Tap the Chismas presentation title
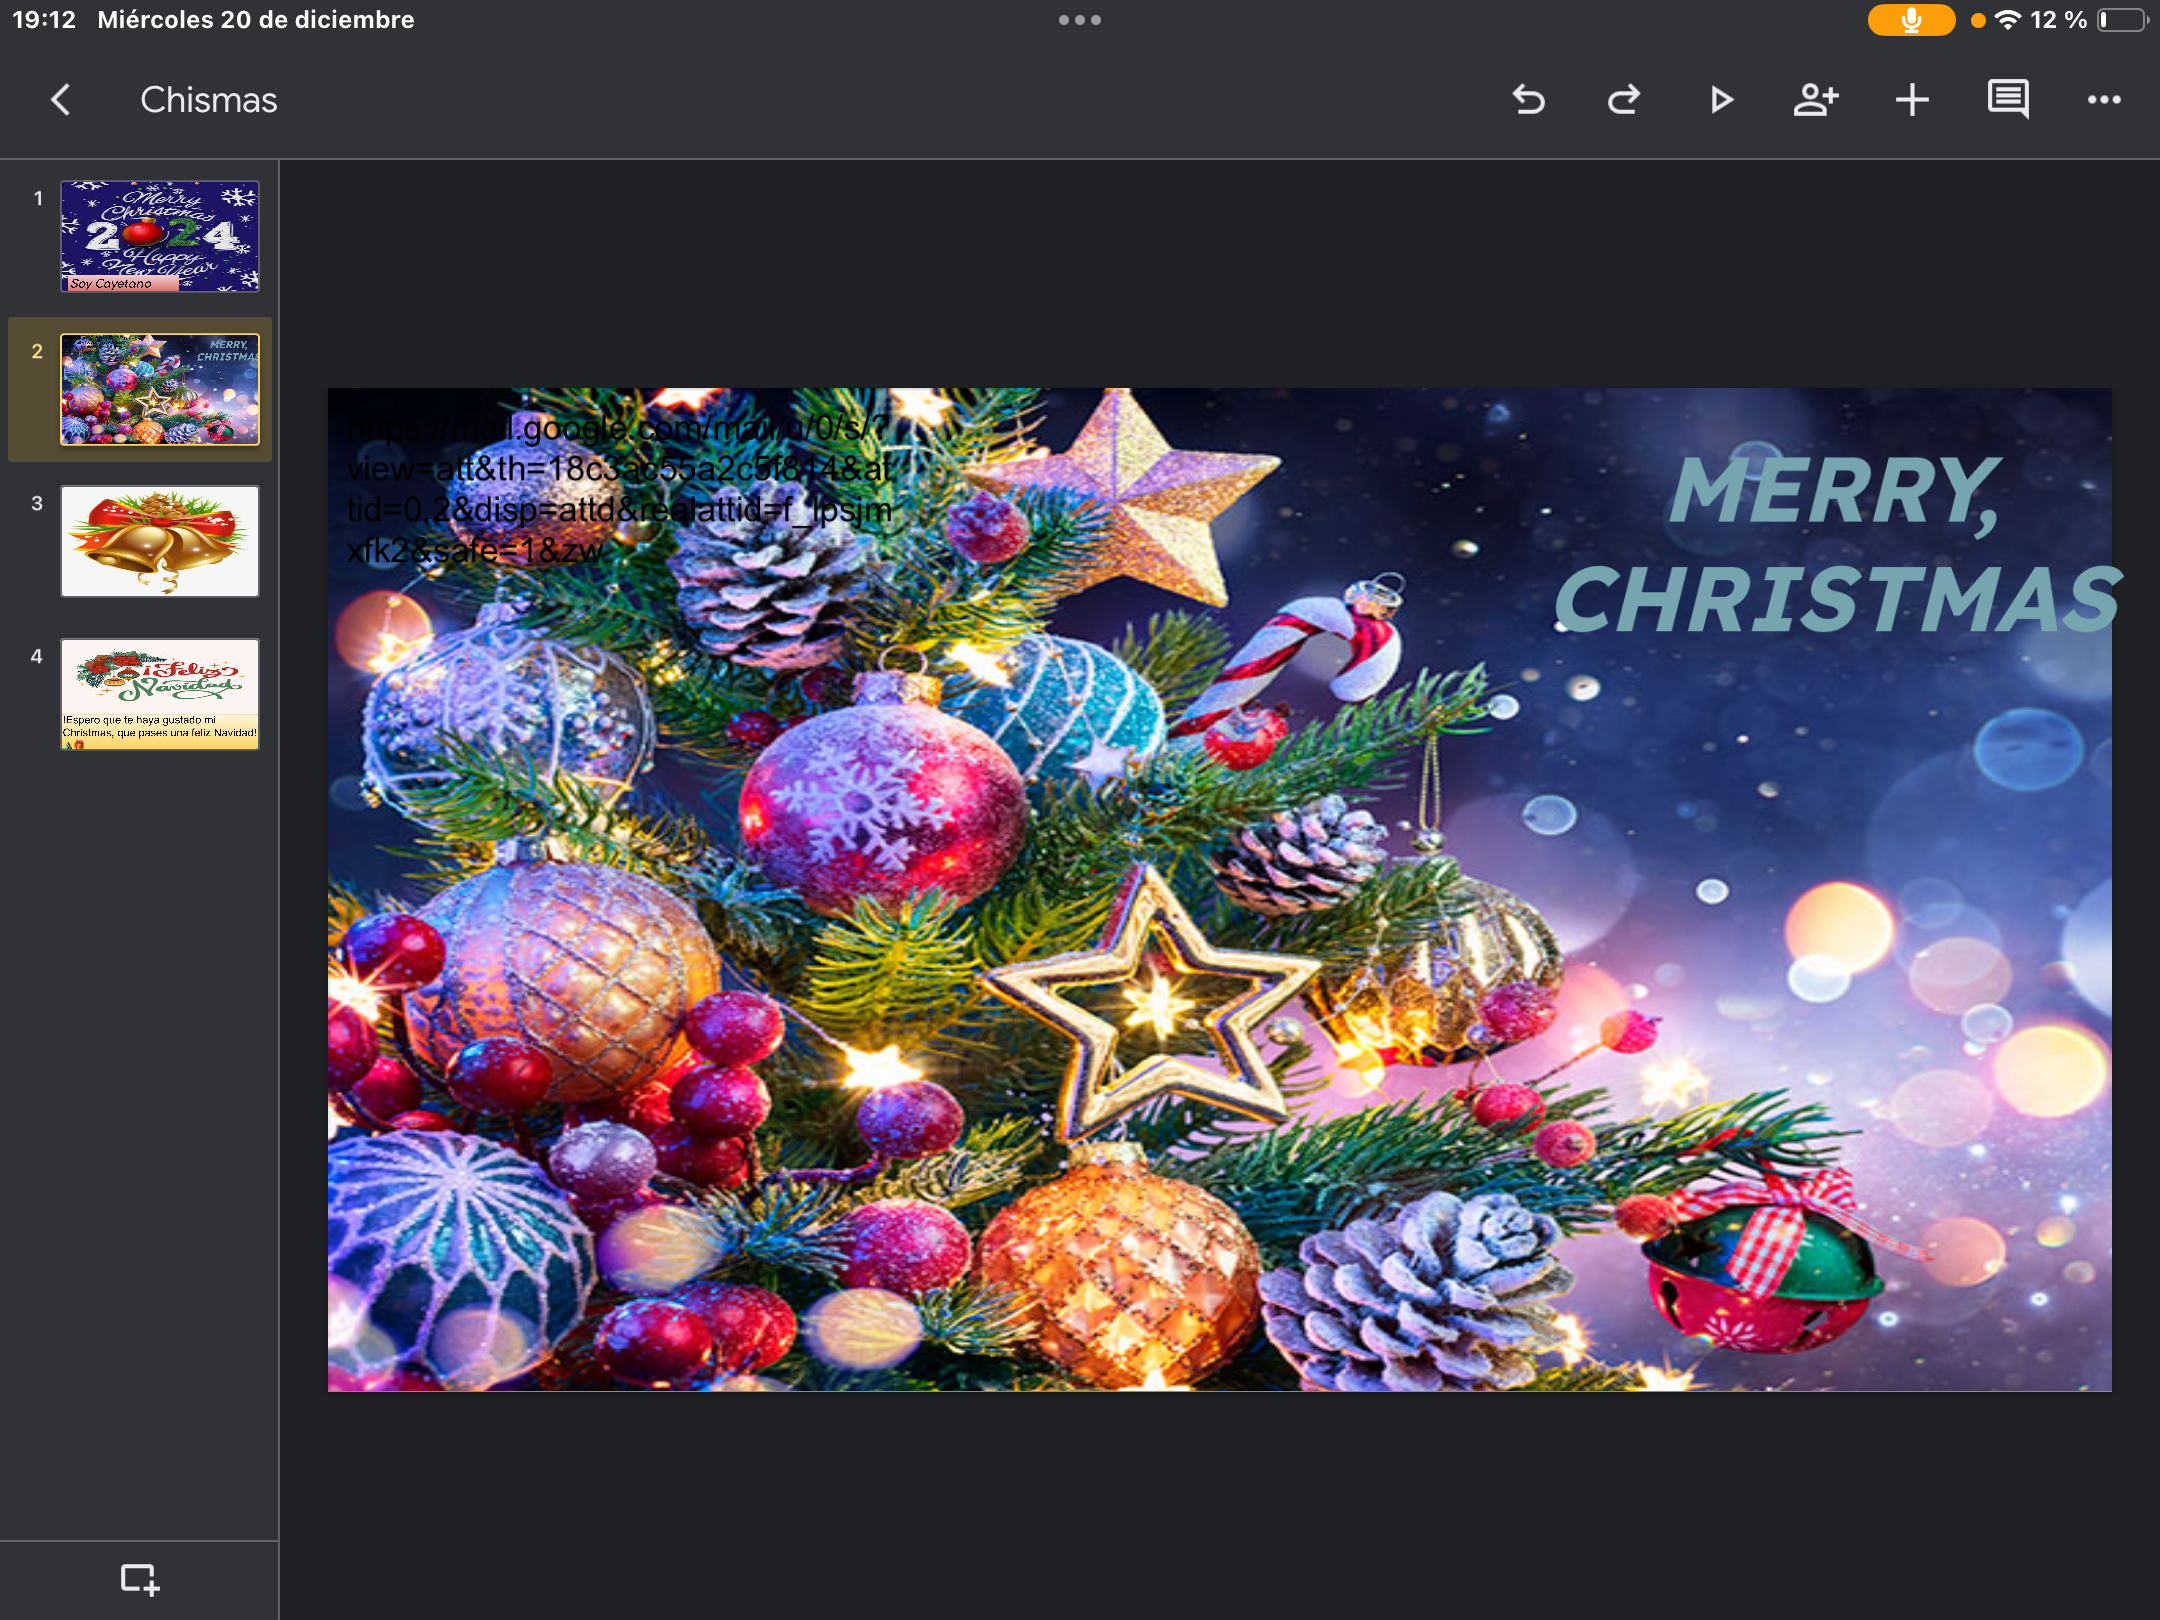Image resolution: width=2160 pixels, height=1620 pixels. pyautogui.click(x=208, y=100)
